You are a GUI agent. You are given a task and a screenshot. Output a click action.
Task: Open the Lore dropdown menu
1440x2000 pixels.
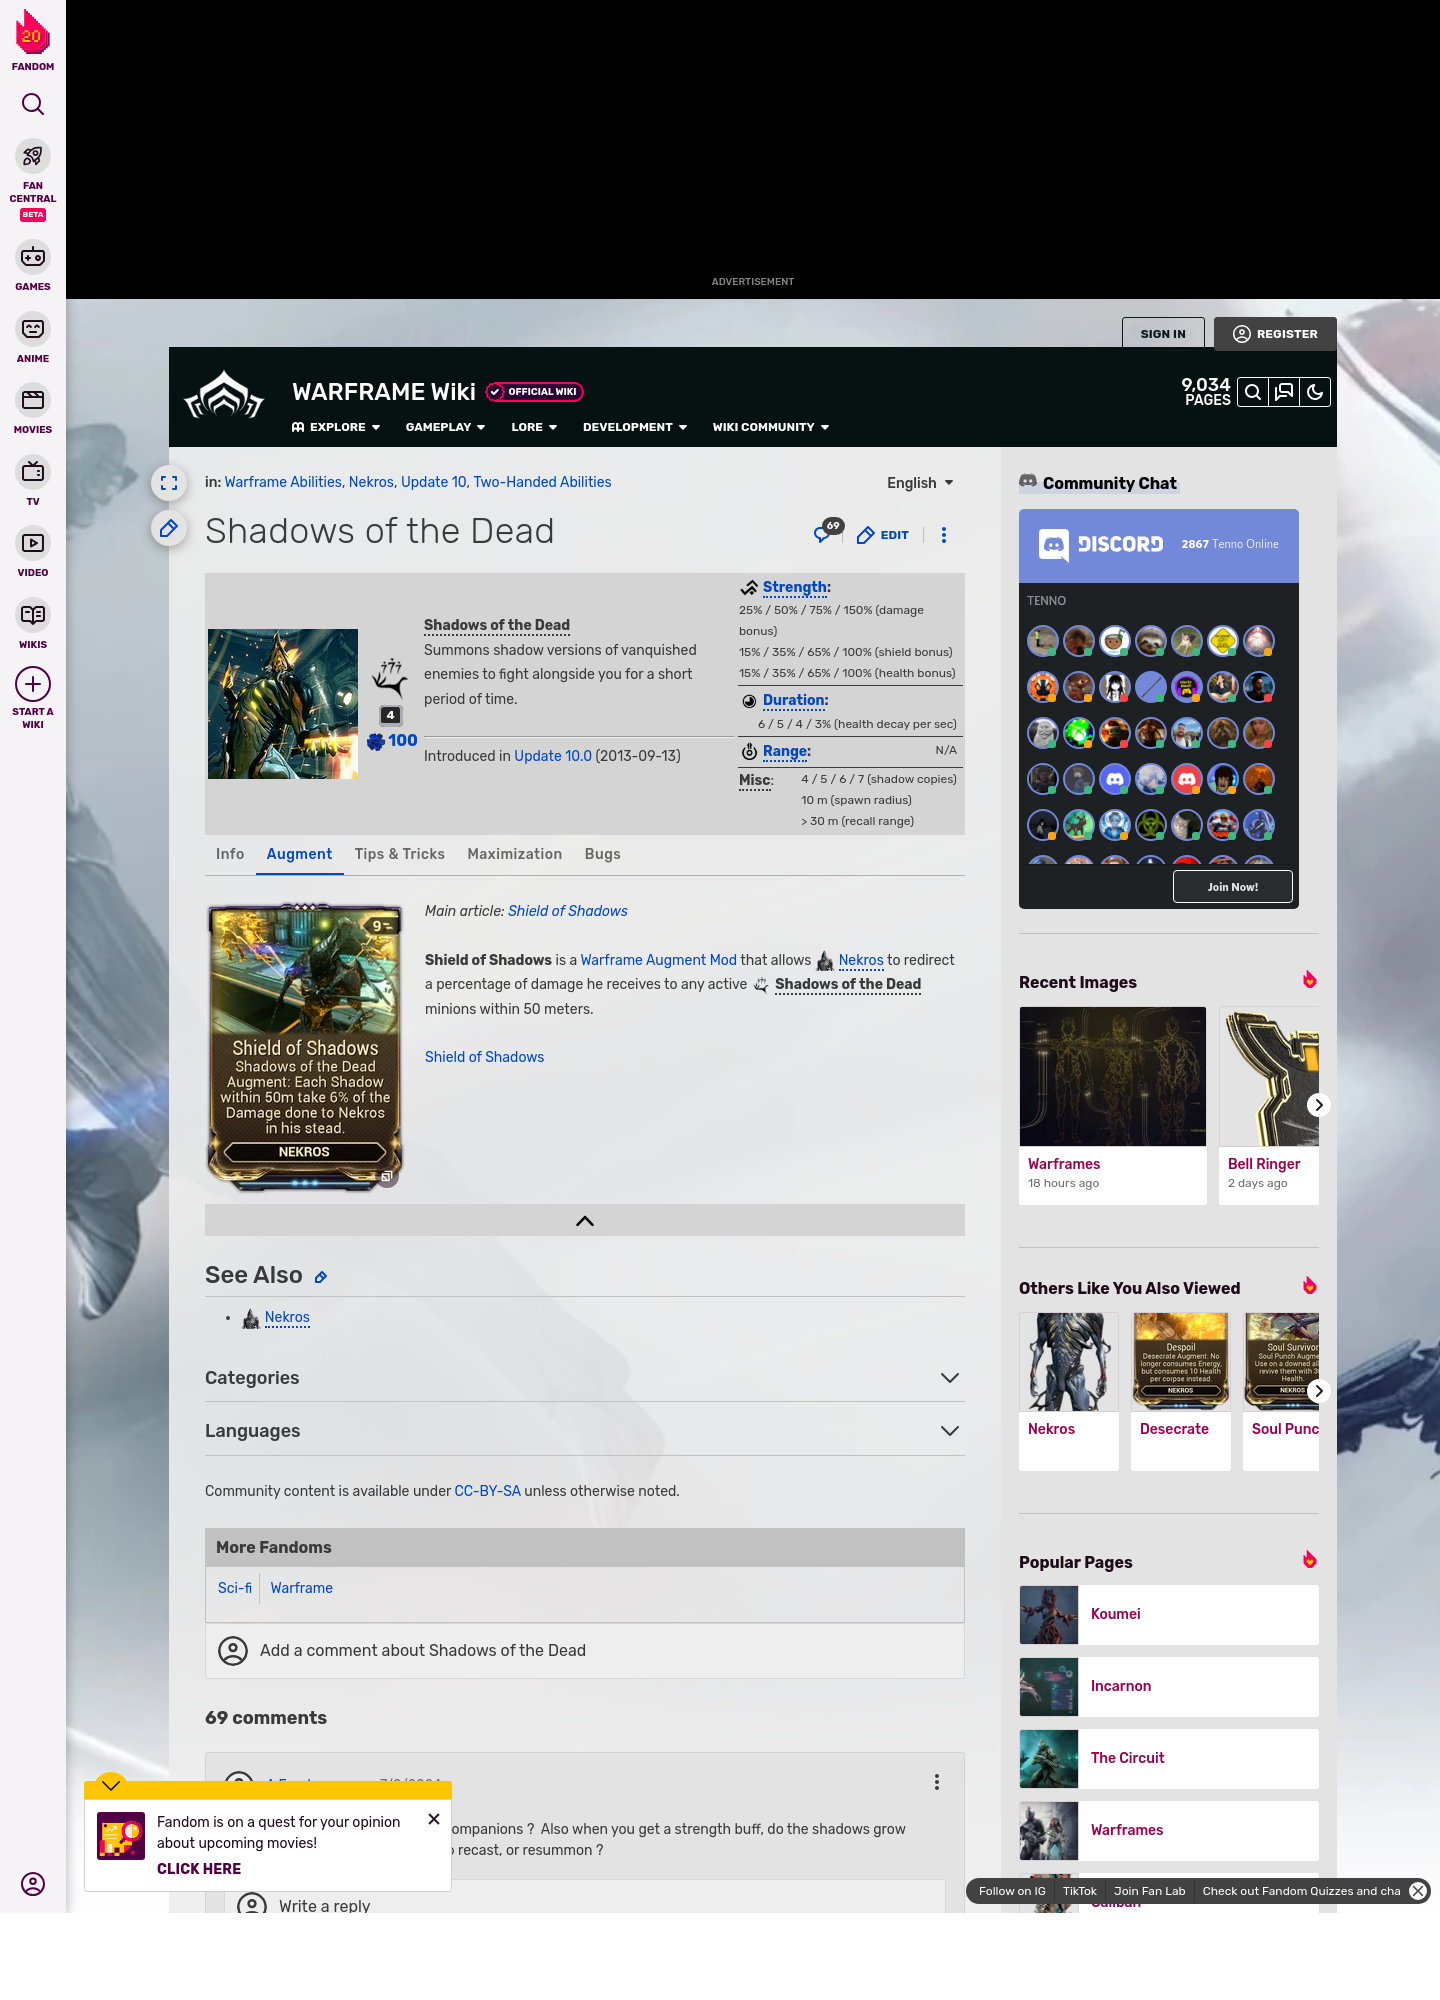point(534,427)
